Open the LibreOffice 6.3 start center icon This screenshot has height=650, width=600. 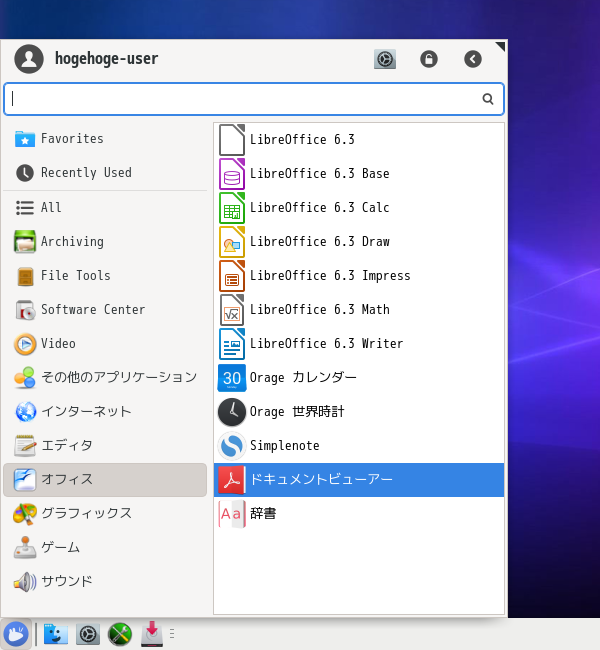coord(232,140)
